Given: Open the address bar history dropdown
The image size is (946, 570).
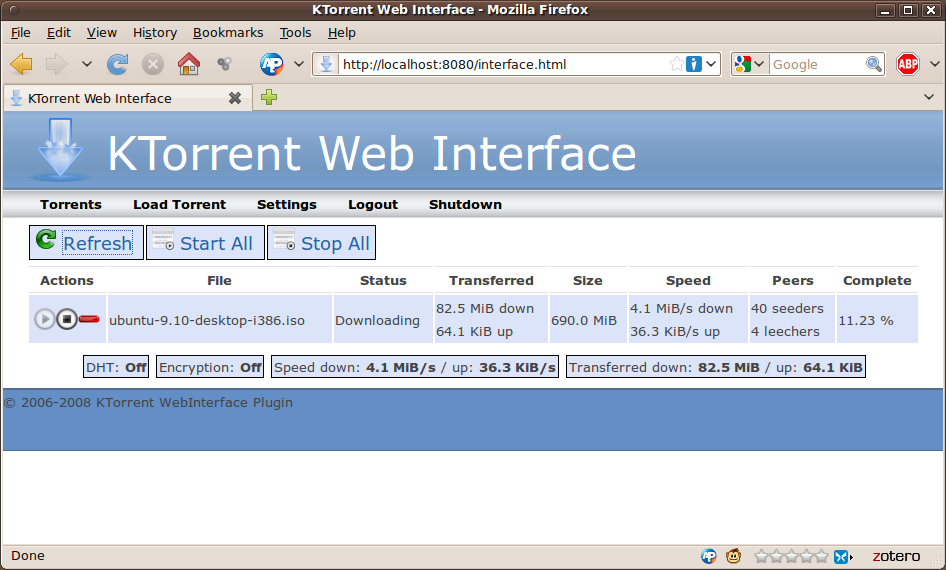Looking at the screenshot, I should [x=711, y=64].
